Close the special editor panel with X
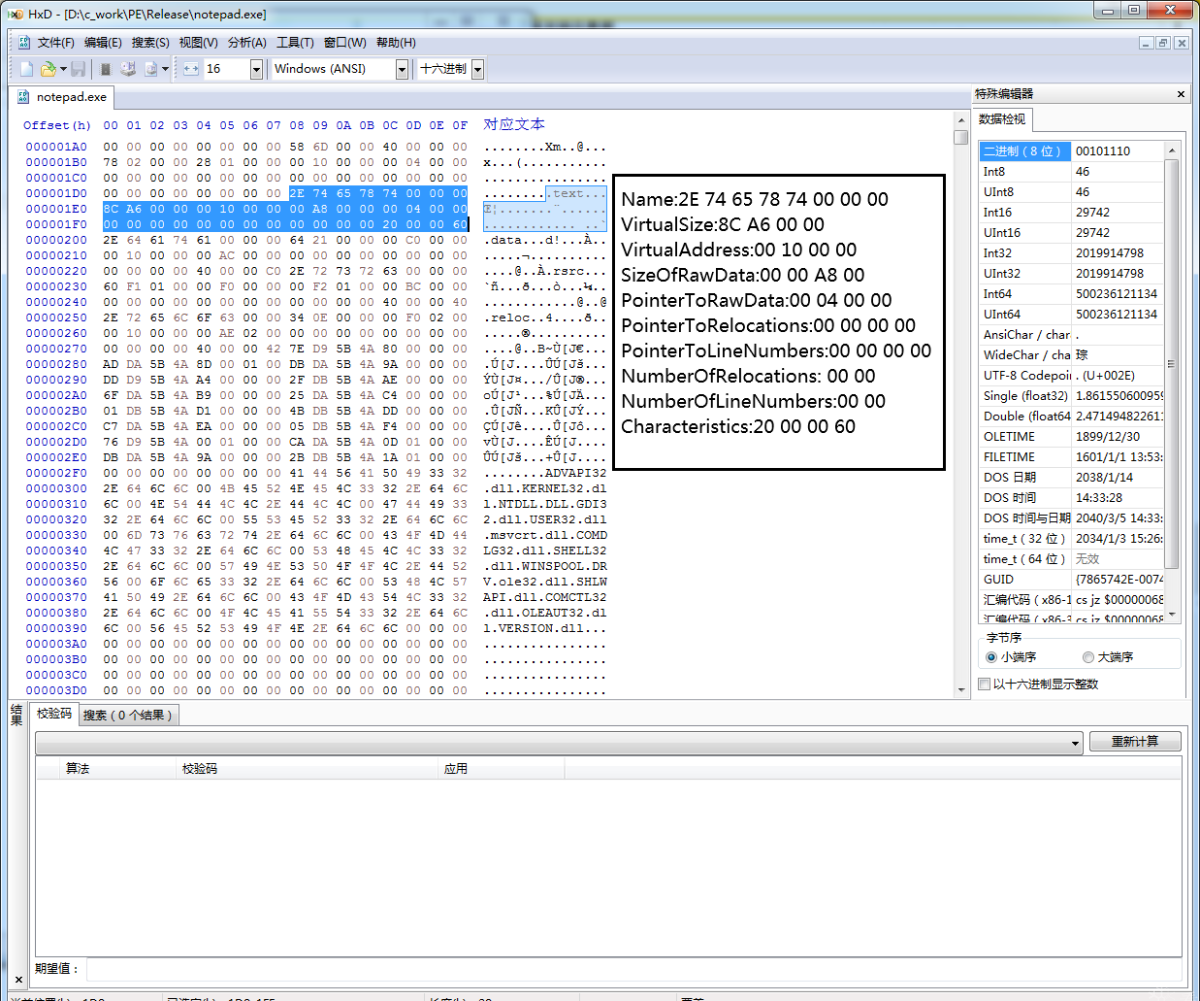This screenshot has width=1200, height=1001. pyautogui.click(x=1181, y=94)
